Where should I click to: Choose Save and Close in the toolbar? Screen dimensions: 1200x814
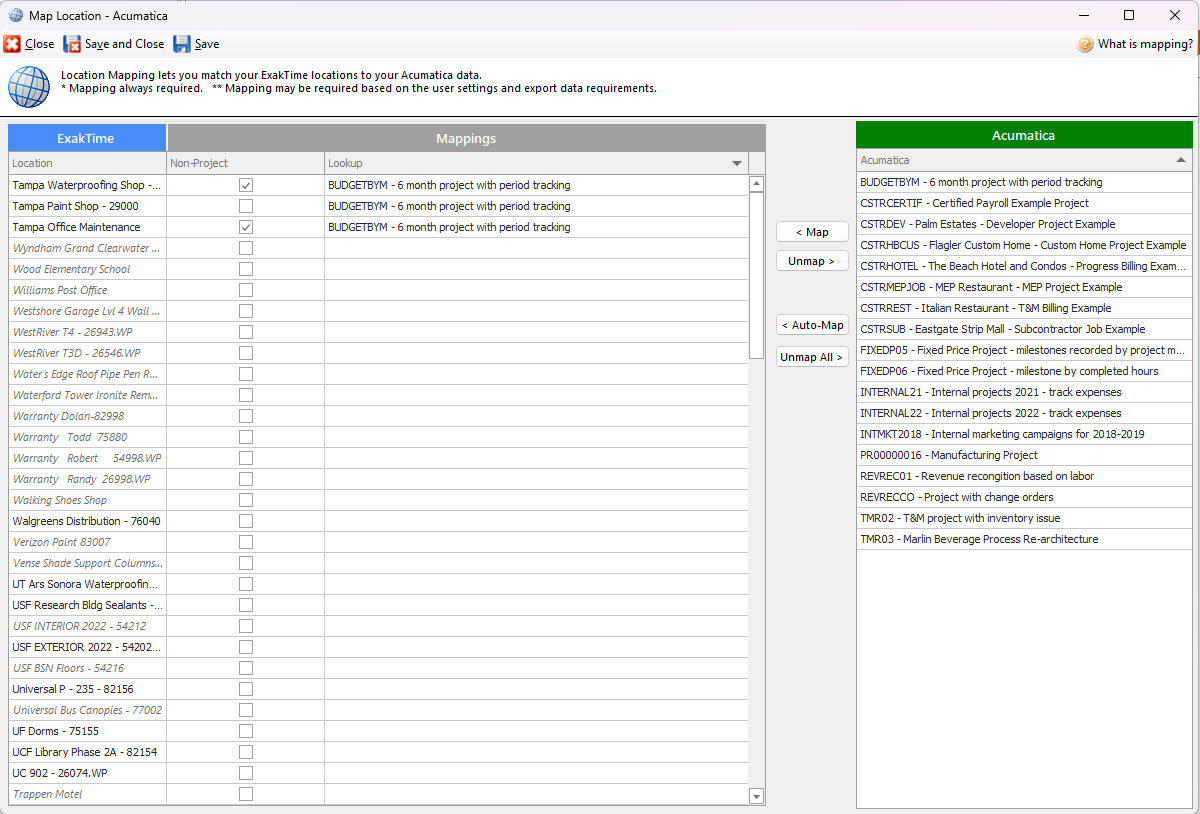114,44
